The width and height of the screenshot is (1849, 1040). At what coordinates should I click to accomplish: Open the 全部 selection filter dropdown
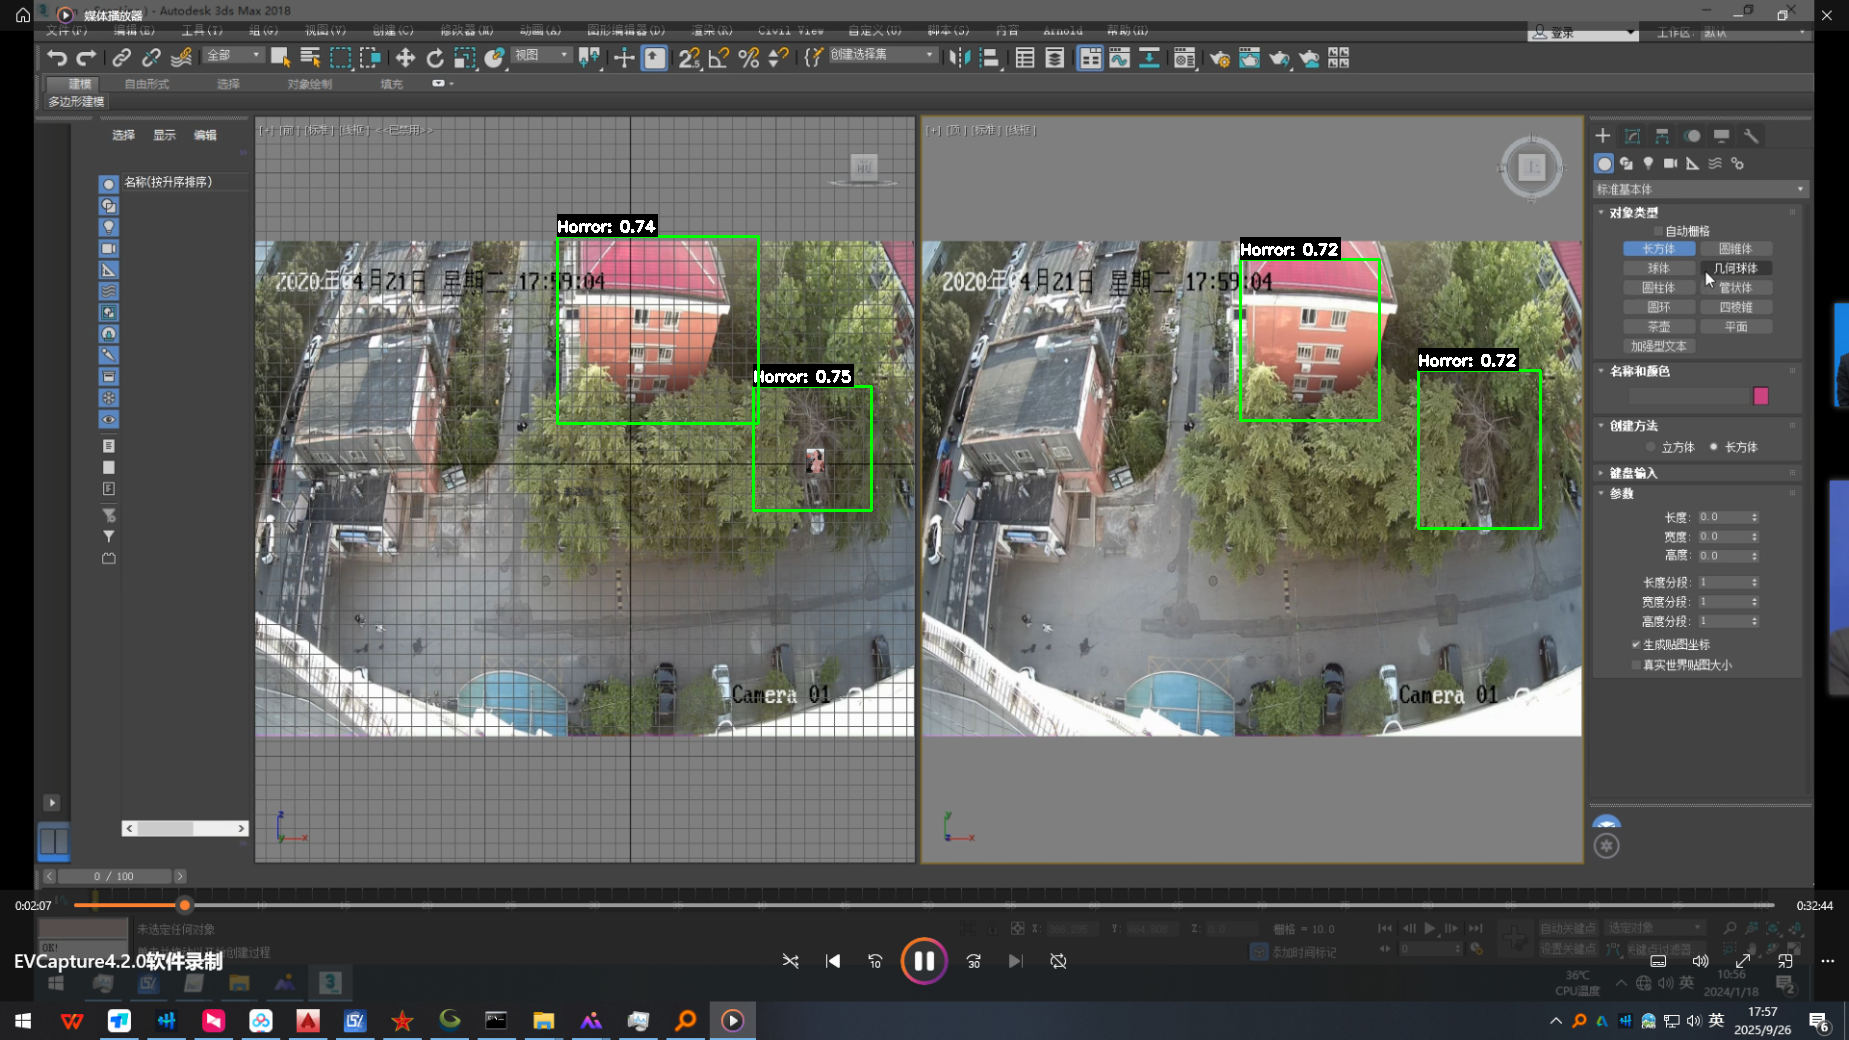click(x=233, y=56)
